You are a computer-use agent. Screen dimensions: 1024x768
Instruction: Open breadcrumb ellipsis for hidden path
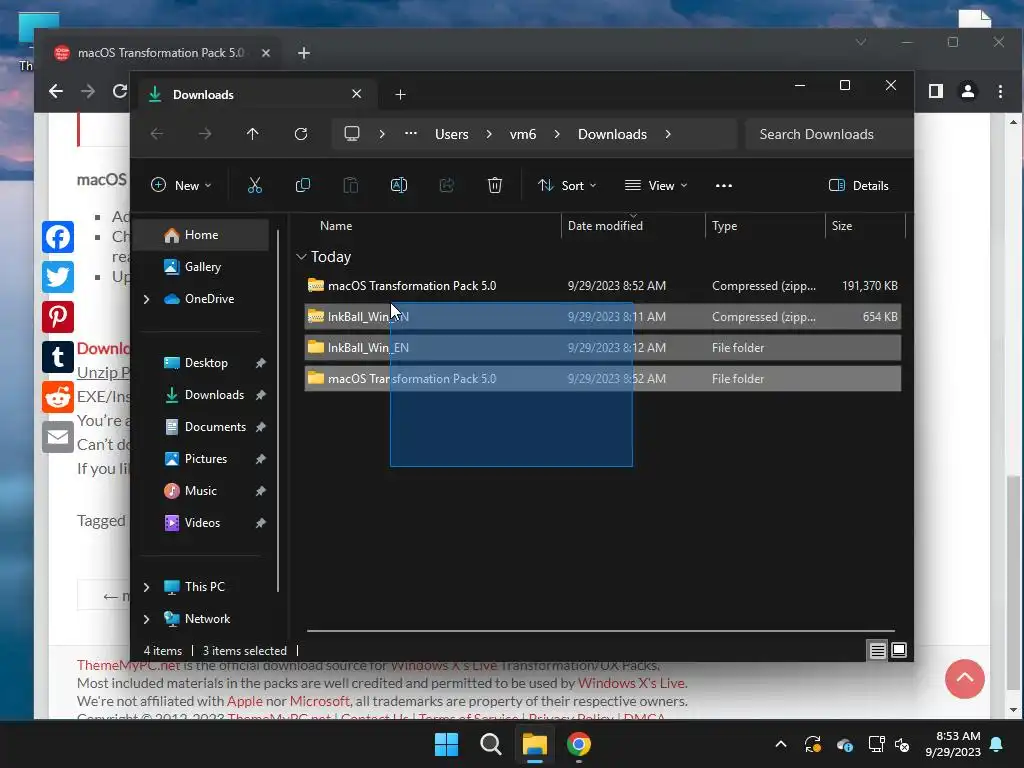click(x=411, y=134)
